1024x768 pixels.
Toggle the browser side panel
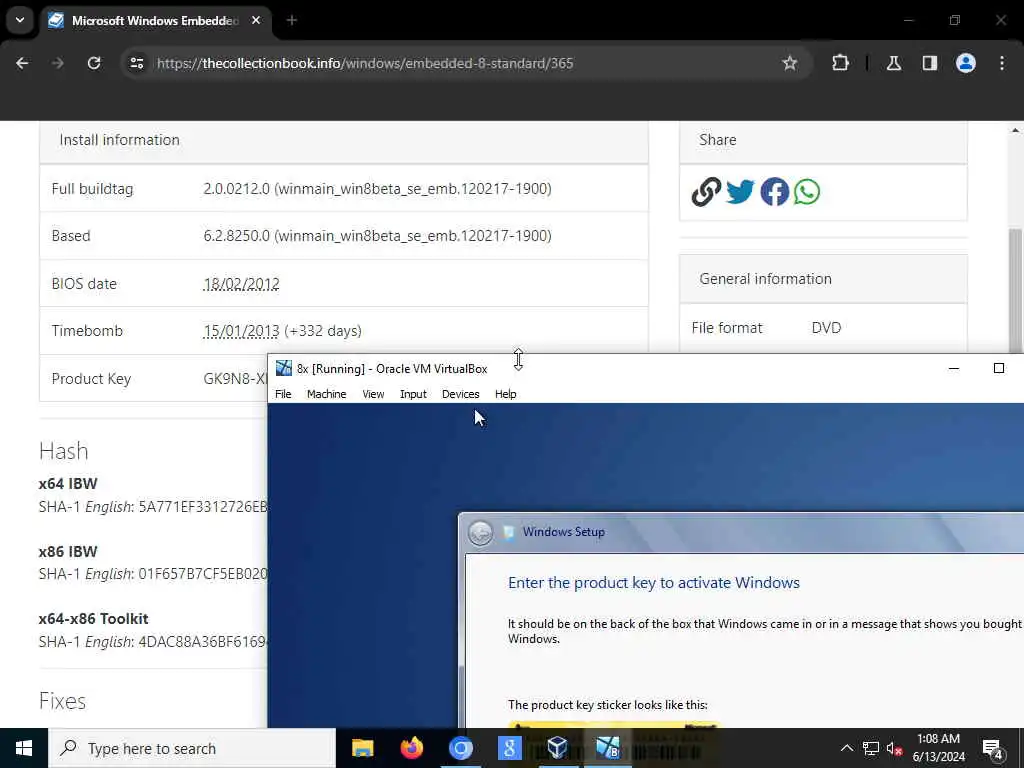[x=930, y=63]
